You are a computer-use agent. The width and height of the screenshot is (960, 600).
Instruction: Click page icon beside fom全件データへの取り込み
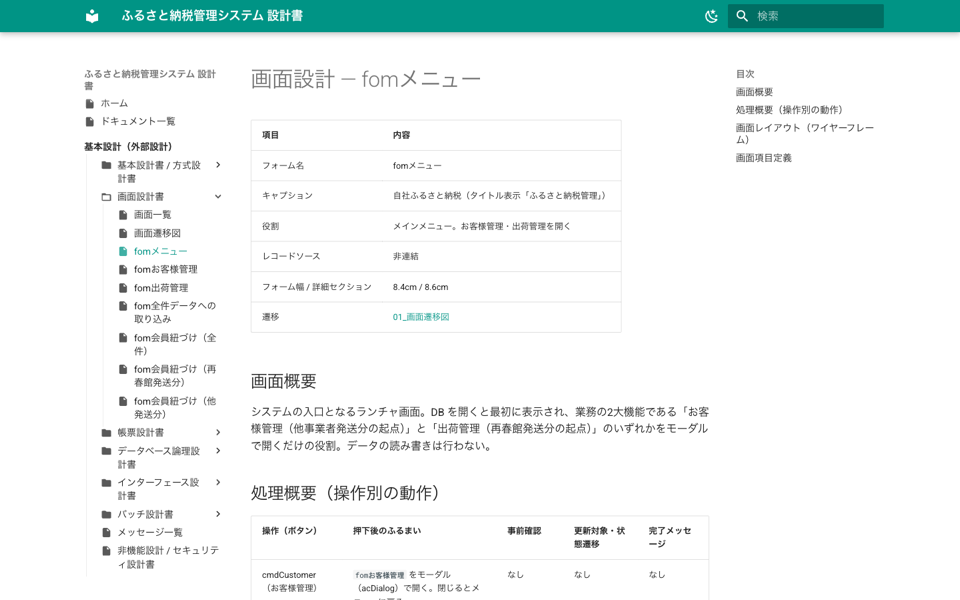coord(123,306)
